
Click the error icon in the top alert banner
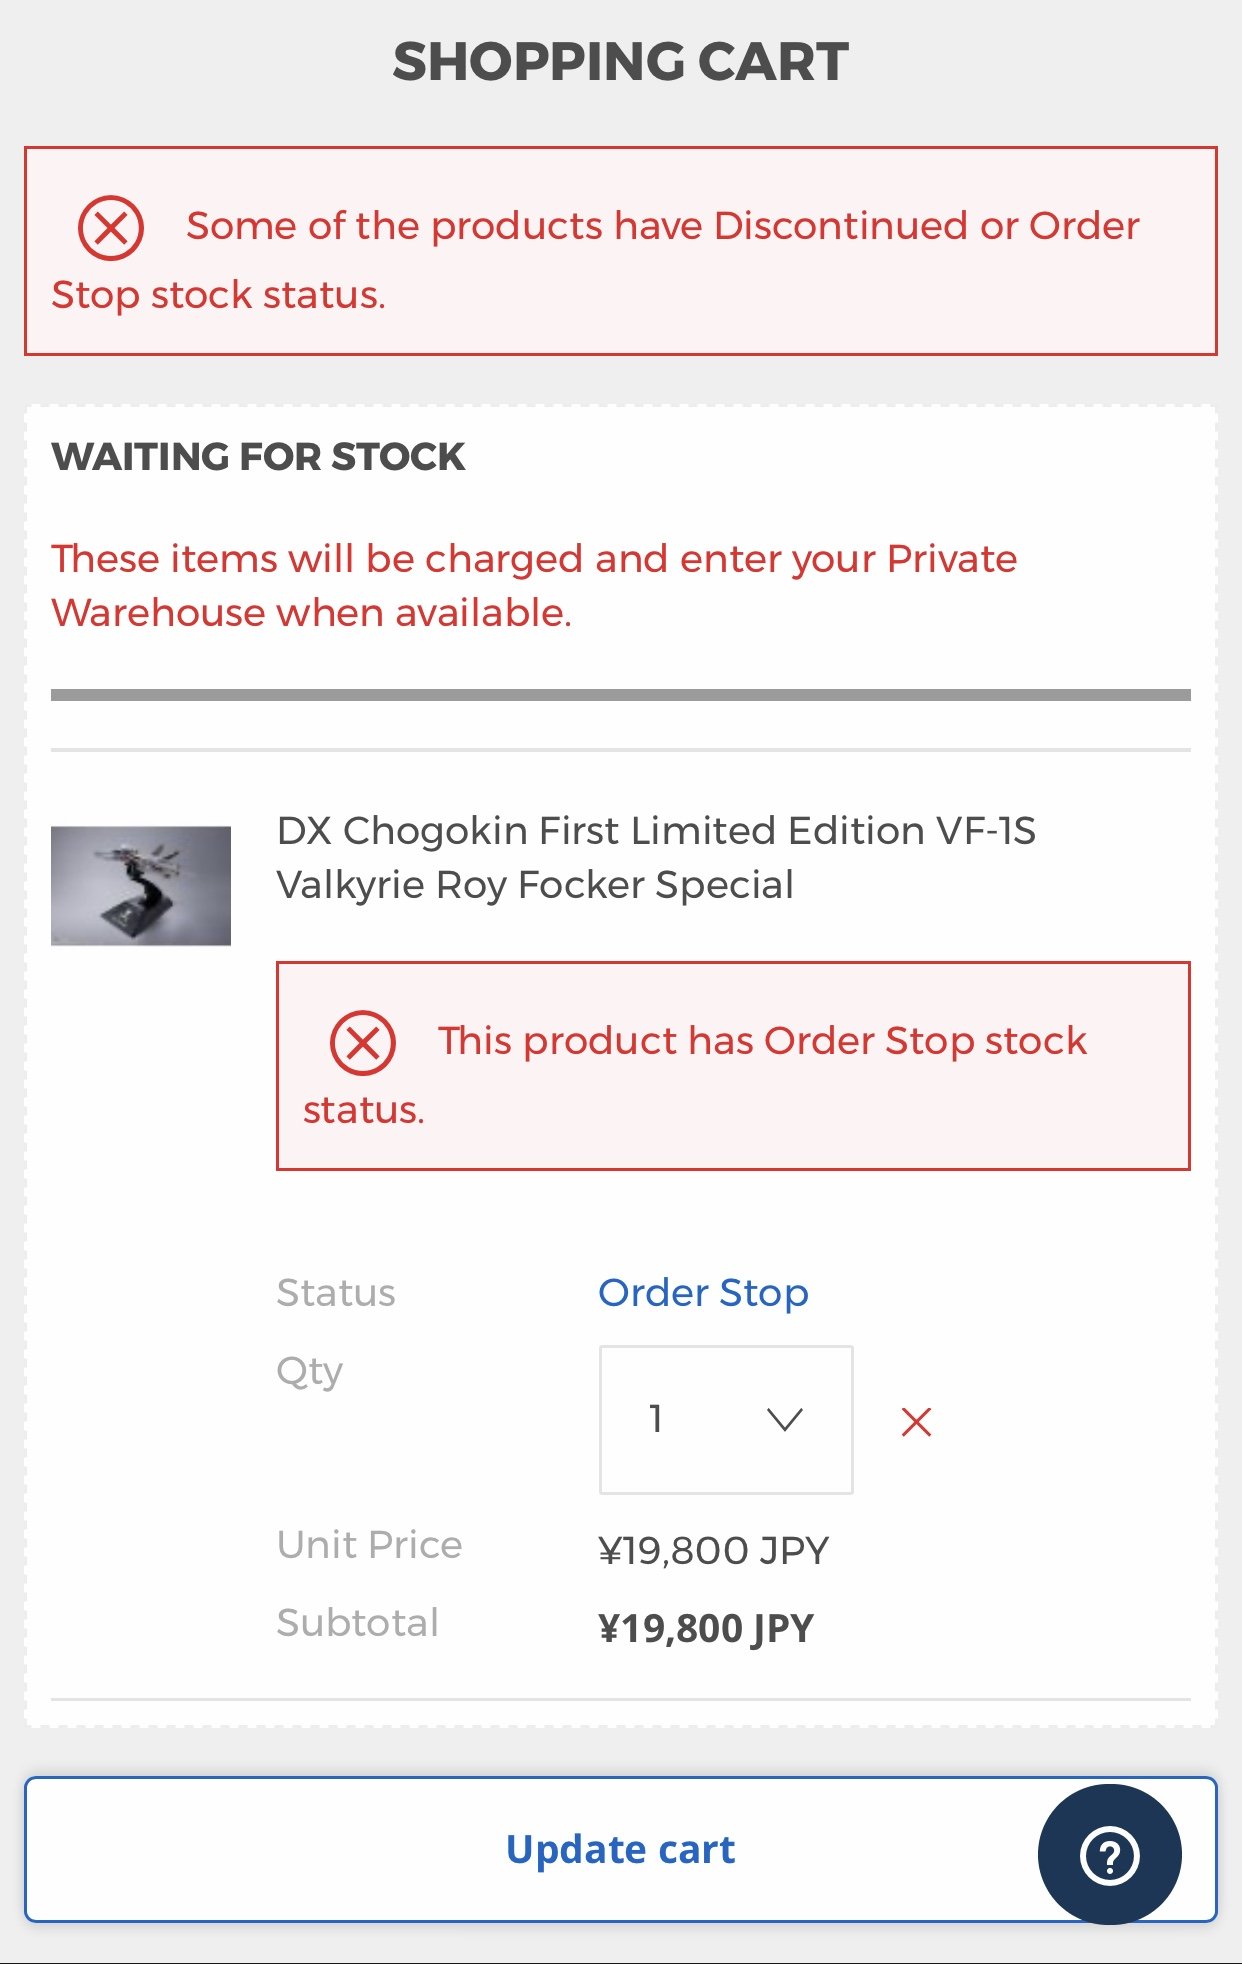(111, 227)
